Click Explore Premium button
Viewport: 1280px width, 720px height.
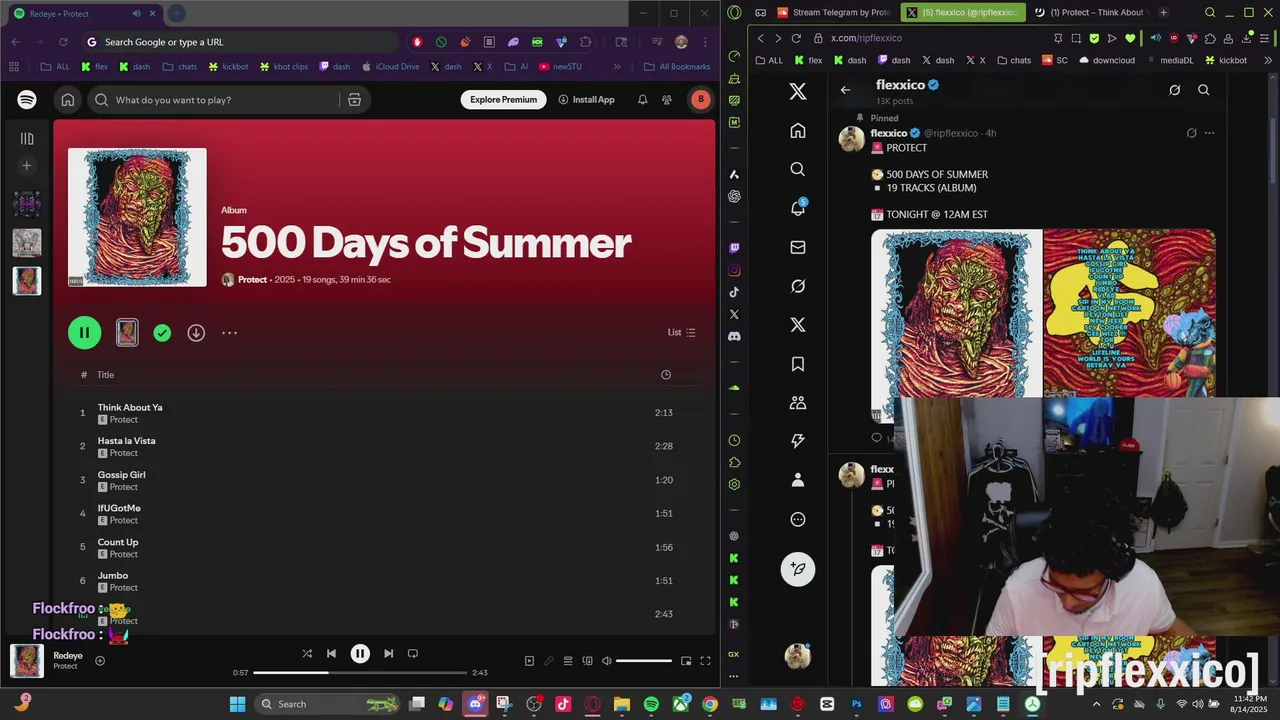503,99
